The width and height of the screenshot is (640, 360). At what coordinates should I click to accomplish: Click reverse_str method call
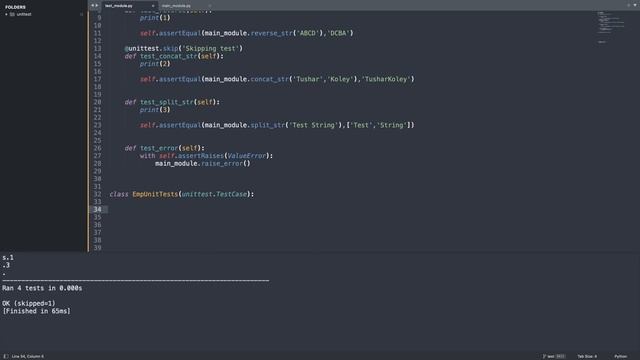272,33
